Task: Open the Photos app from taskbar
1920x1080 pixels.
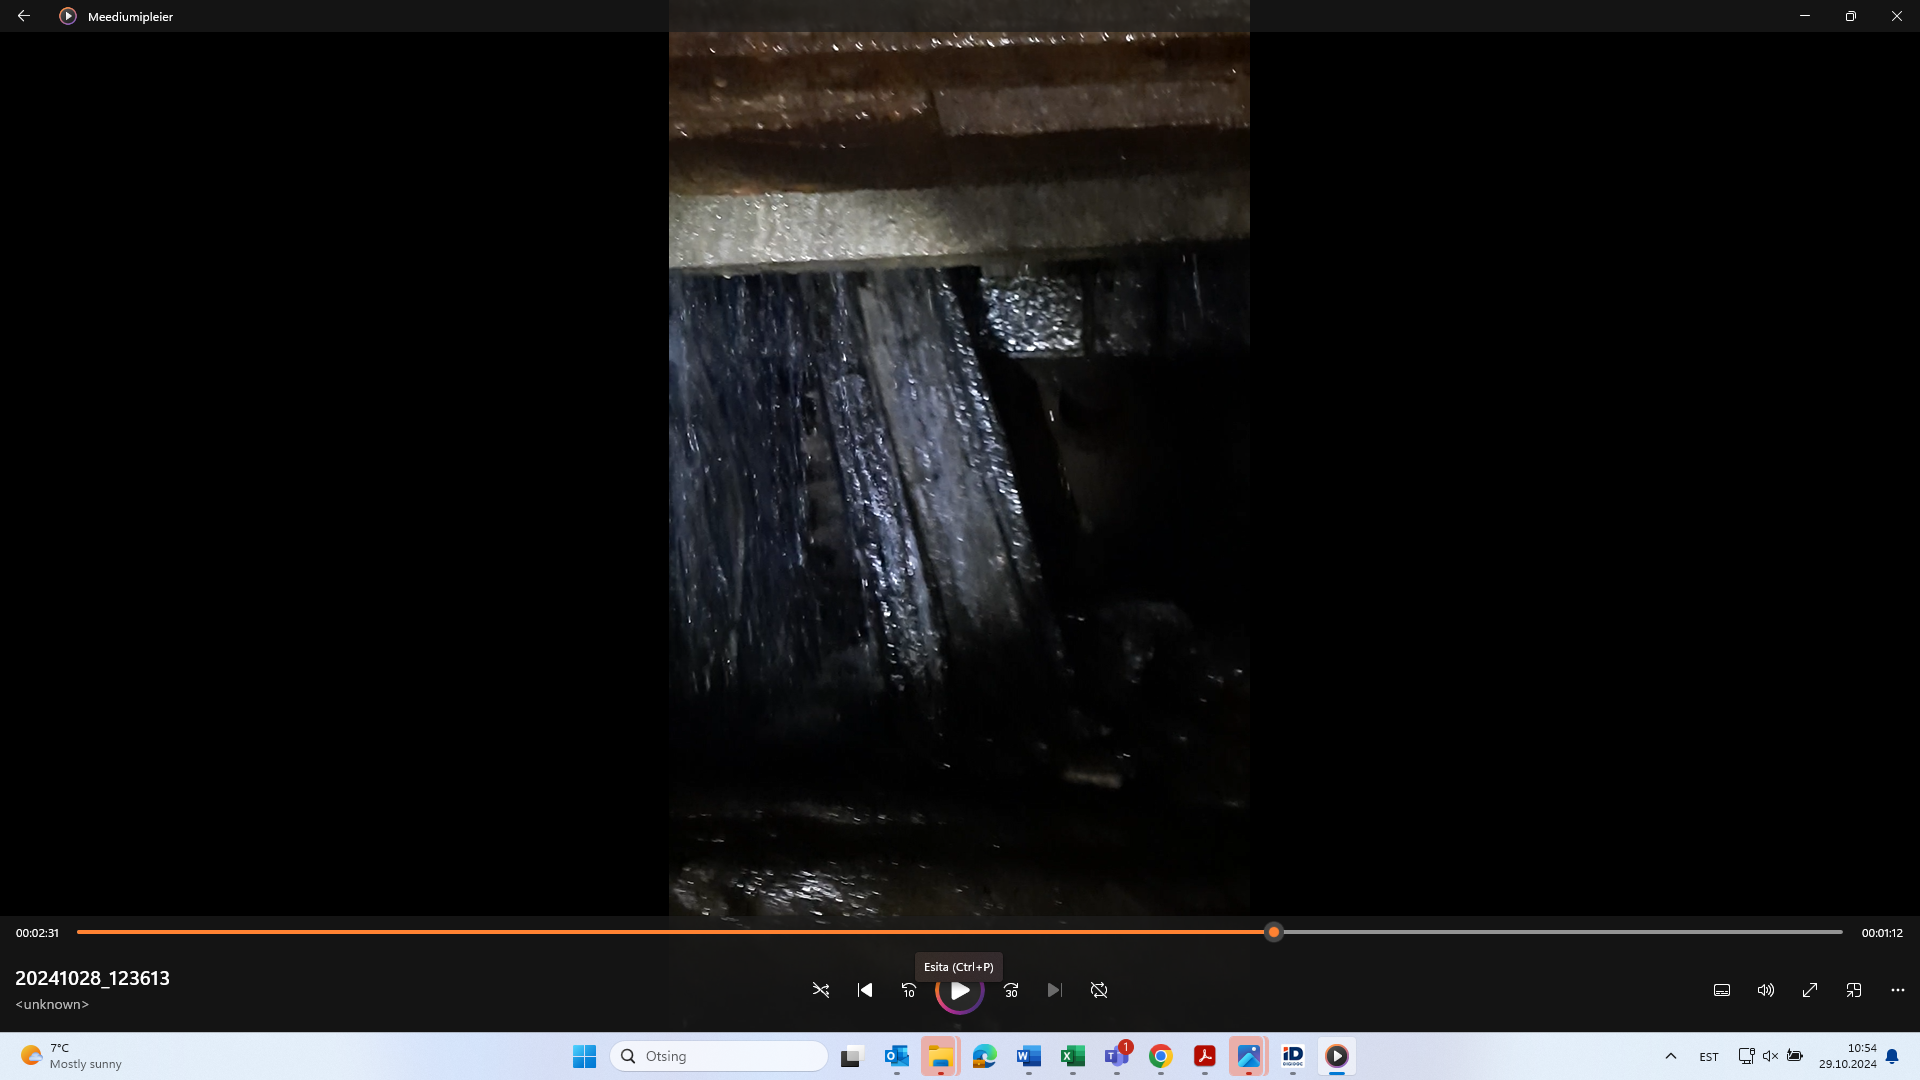Action: click(1248, 1056)
